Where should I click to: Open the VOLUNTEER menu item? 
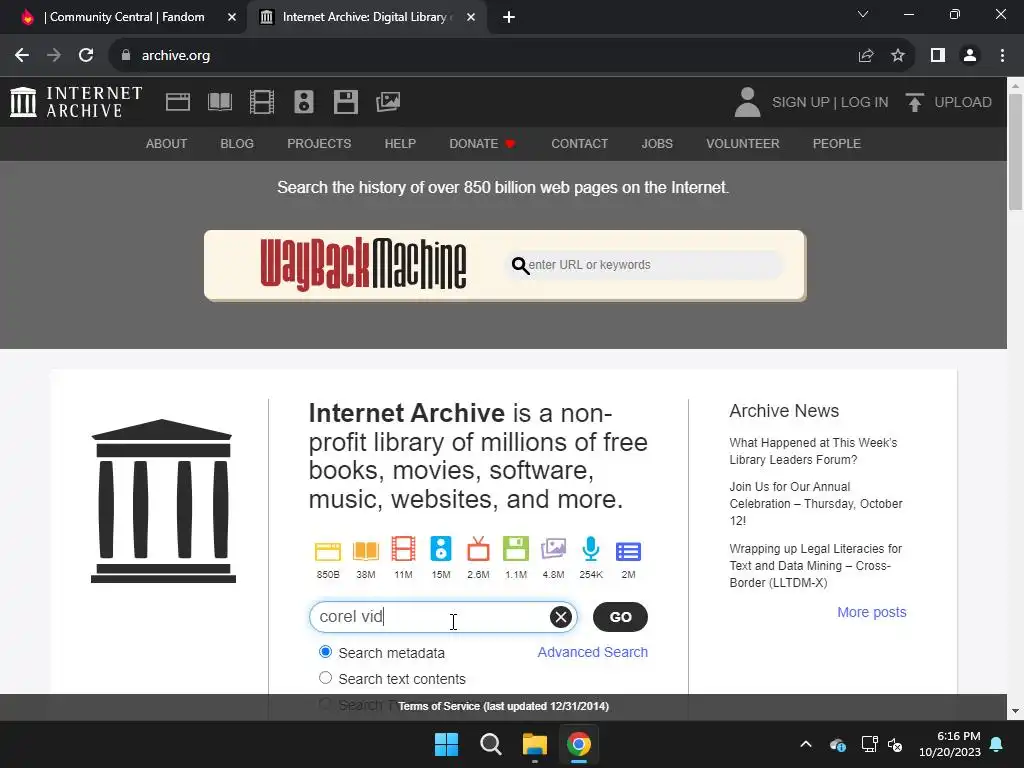743,144
